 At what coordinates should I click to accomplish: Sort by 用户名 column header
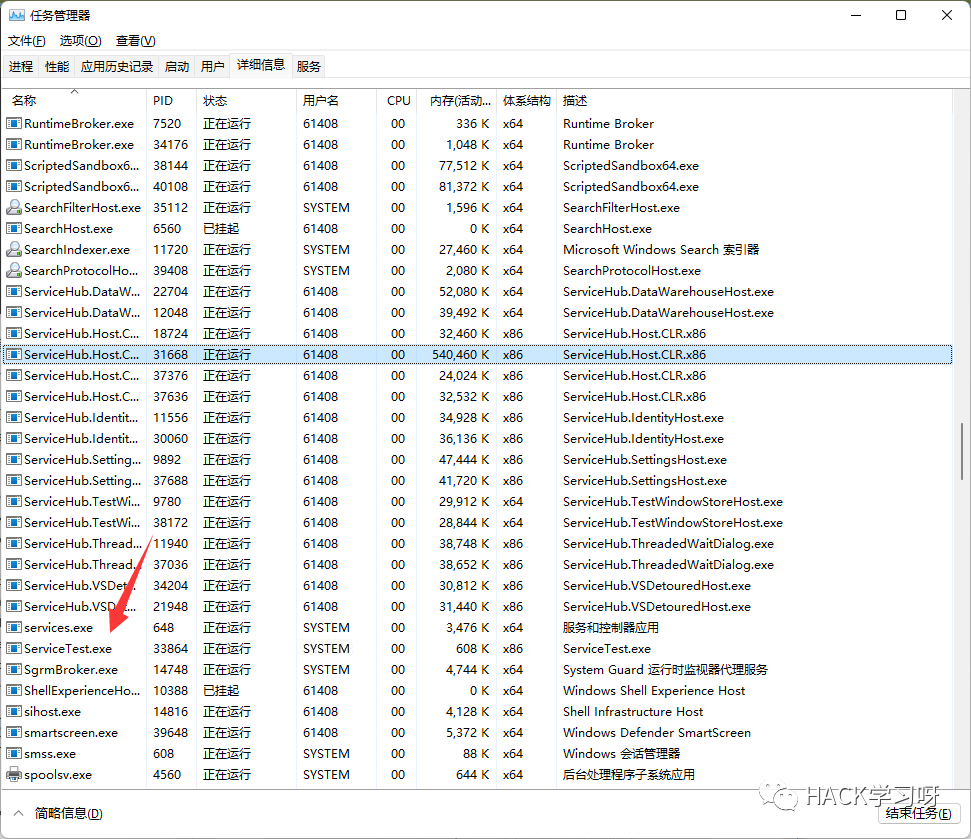click(336, 100)
